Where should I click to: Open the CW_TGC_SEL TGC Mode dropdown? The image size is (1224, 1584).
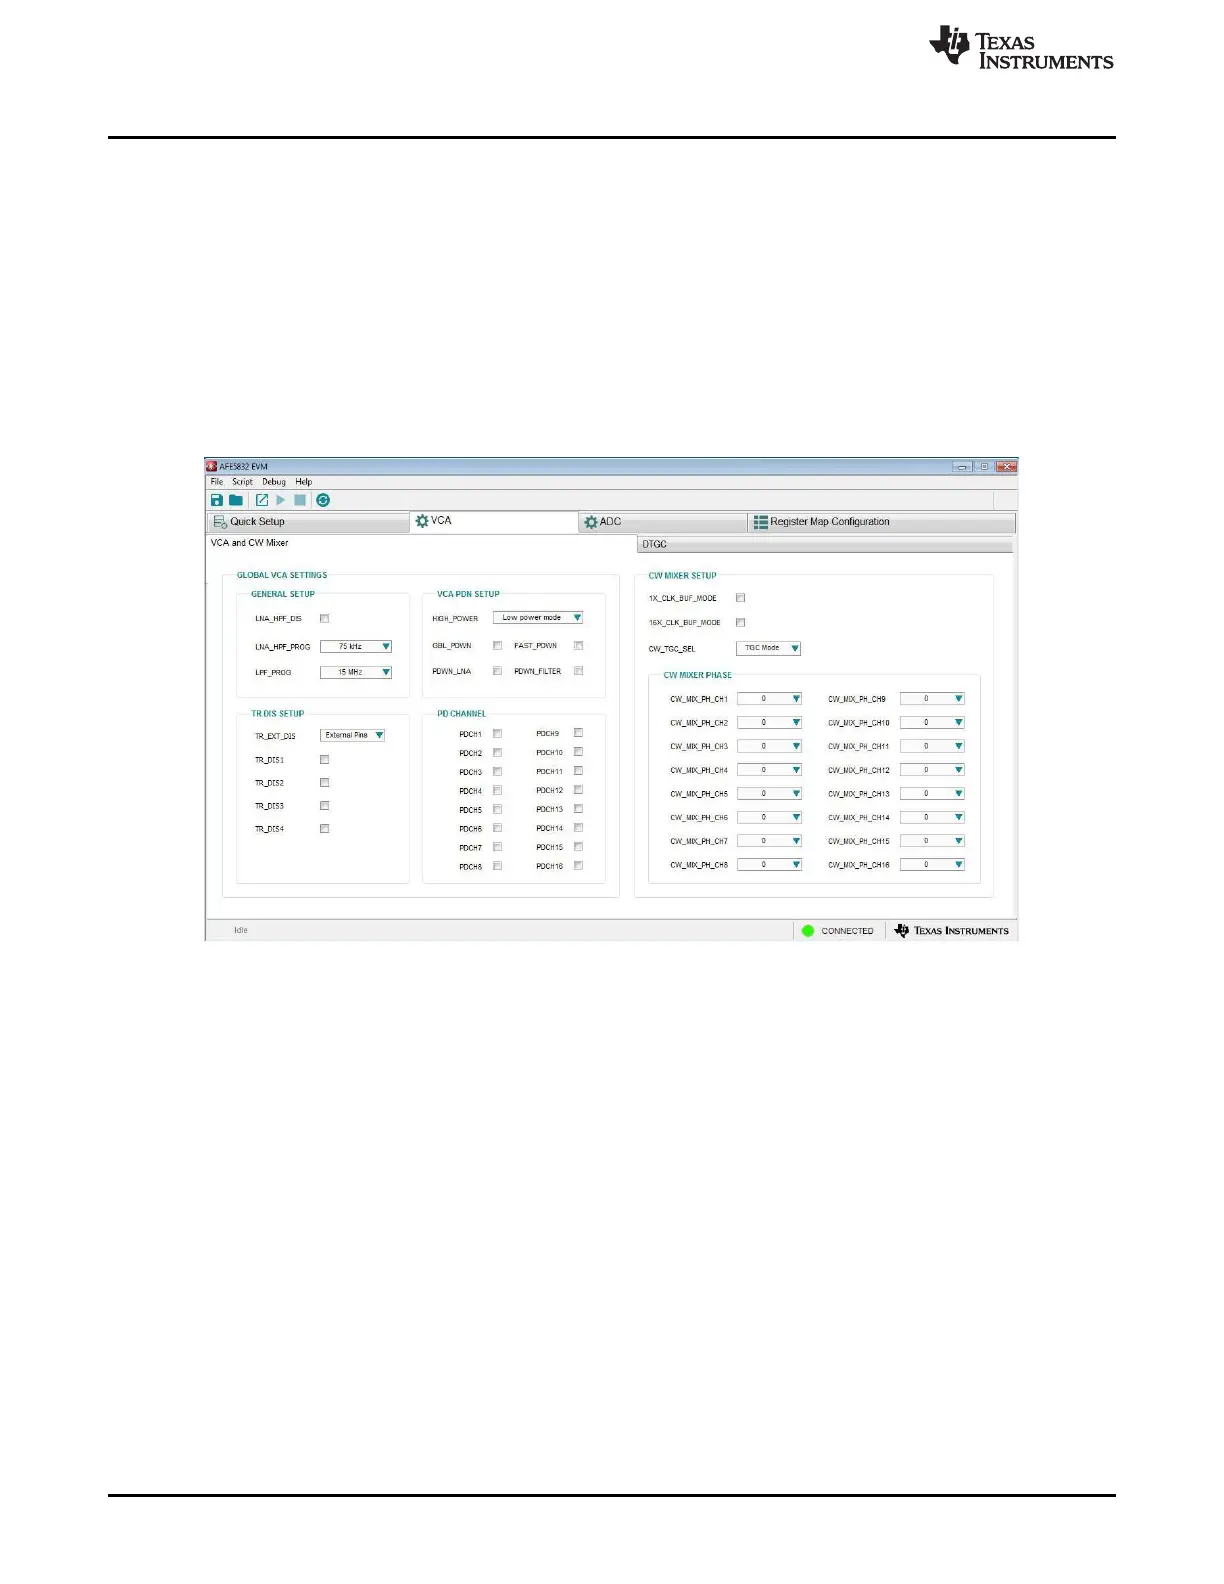point(769,648)
